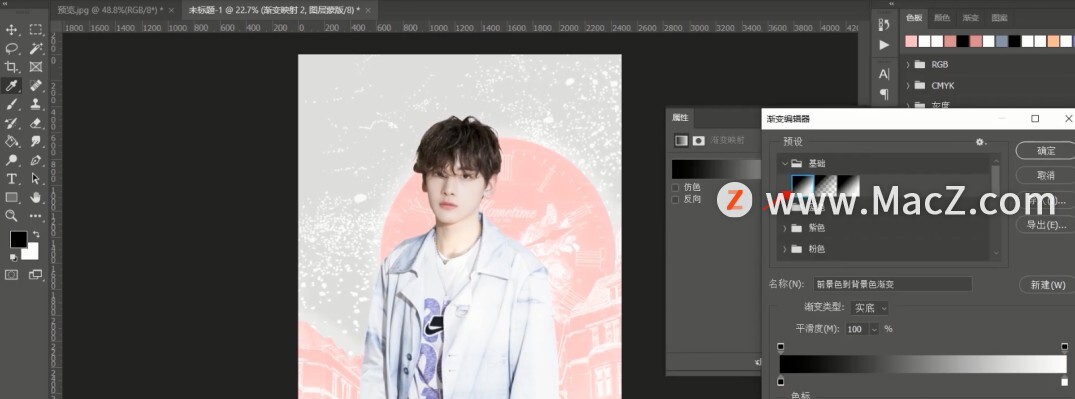This screenshot has height=399, width=1075.
Task: Select the Brush tool
Action: [x=12, y=104]
